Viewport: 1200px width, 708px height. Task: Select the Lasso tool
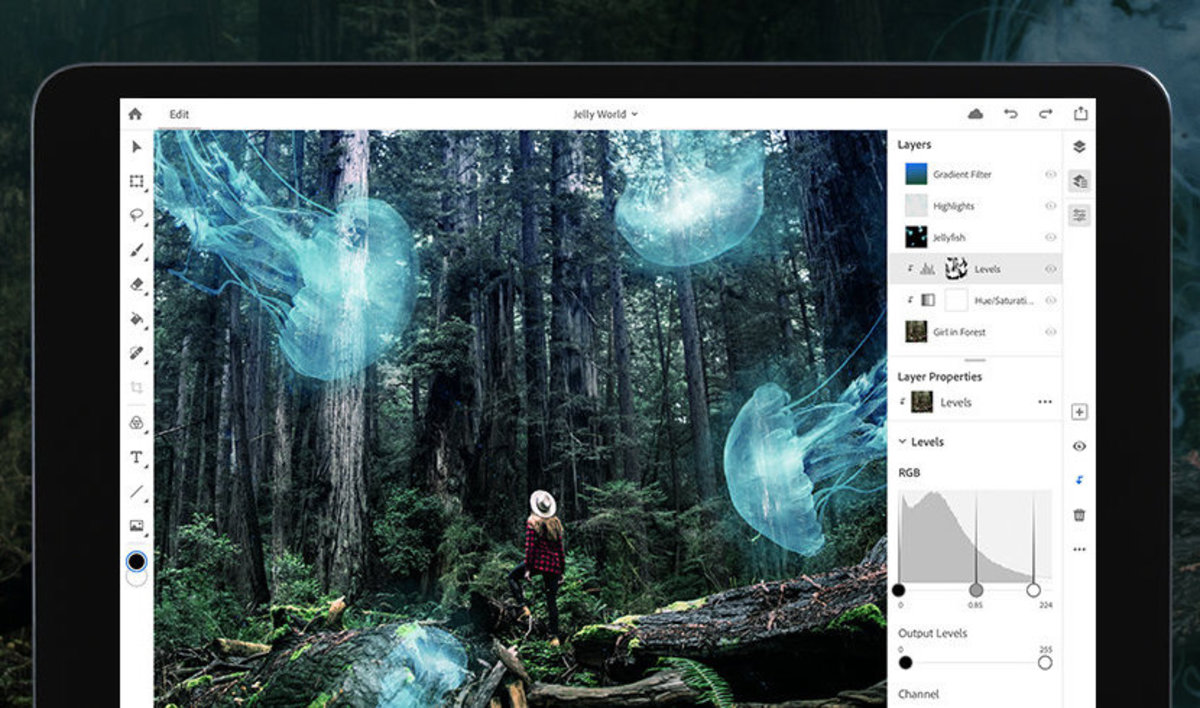pos(137,215)
